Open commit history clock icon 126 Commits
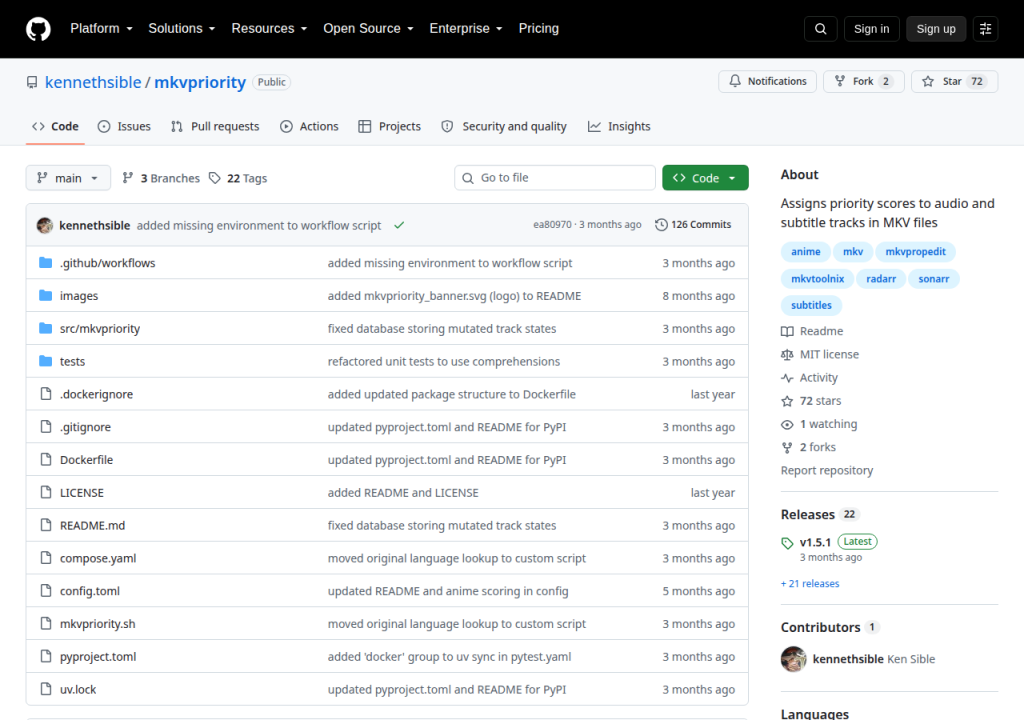Screen dimensions: 1024x720 point(661,225)
